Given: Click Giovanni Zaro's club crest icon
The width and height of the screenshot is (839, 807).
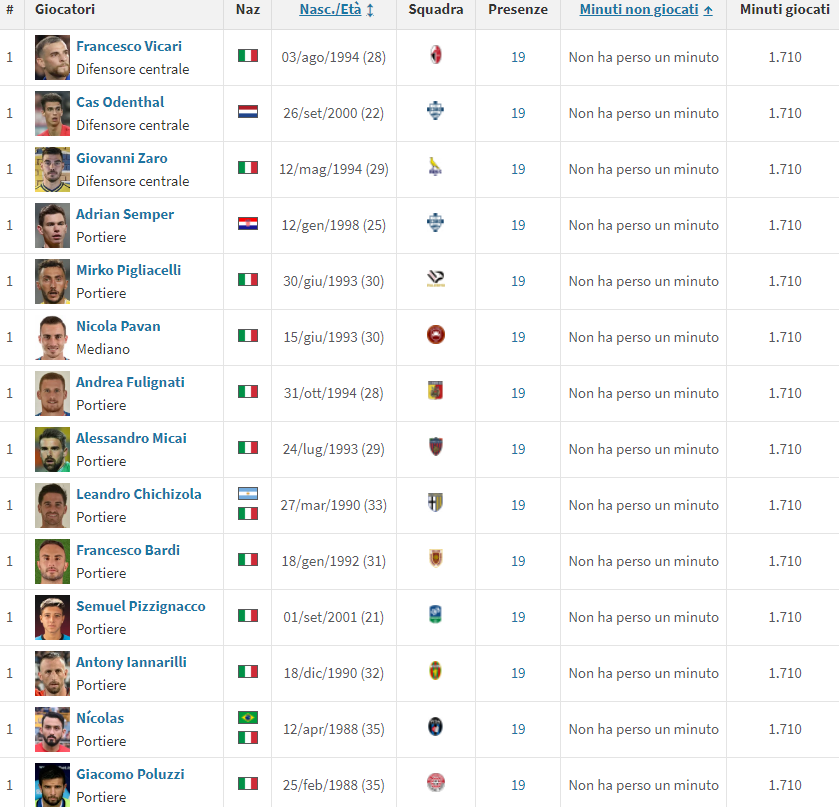Looking at the screenshot, I should point(435,167).
